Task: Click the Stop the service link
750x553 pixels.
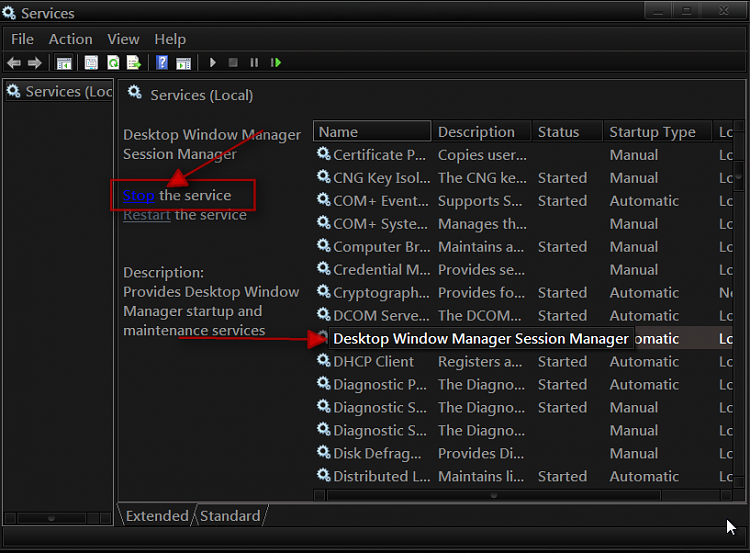Action: [x=139, y=195]
